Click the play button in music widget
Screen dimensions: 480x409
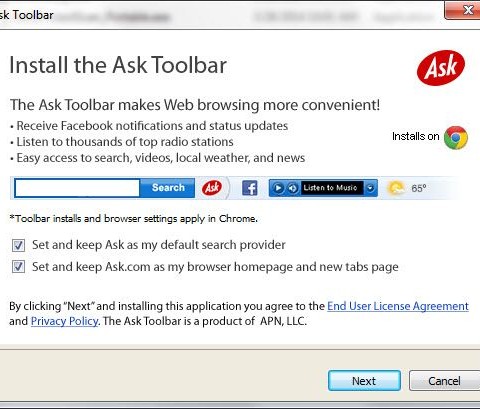point(278,188)
